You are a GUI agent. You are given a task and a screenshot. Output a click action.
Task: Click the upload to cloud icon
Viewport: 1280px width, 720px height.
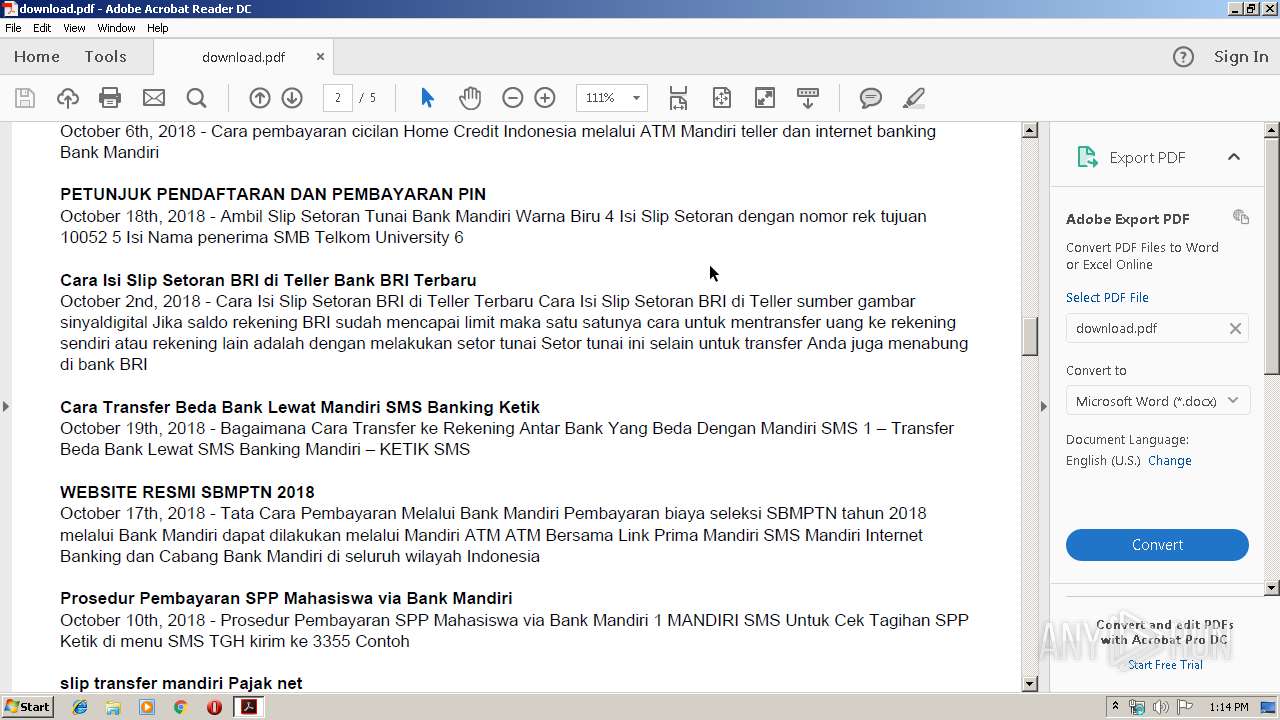tap(67, 98)
